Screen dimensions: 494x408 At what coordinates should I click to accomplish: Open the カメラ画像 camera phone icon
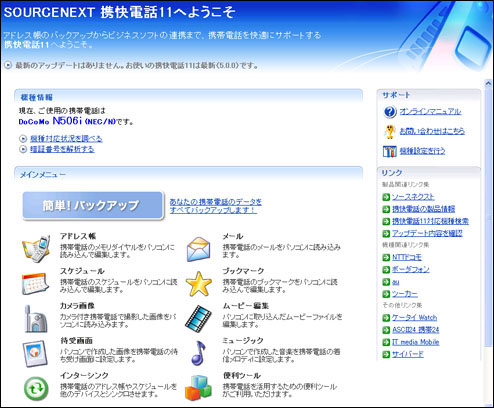[36, 319]
